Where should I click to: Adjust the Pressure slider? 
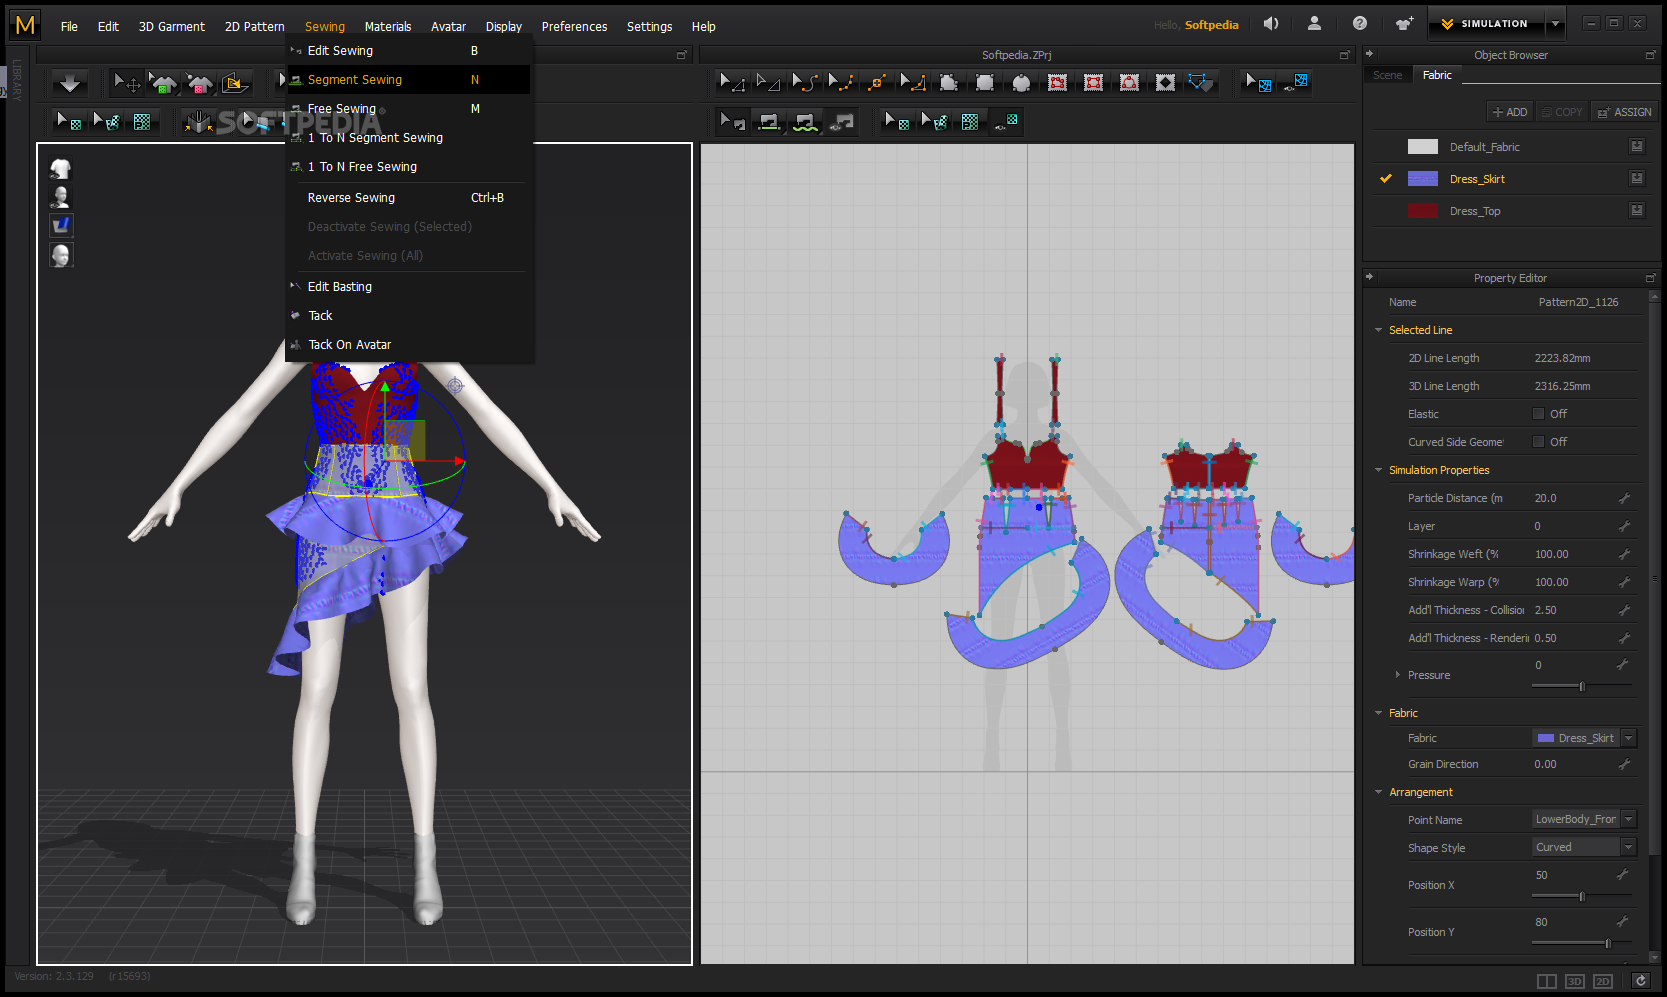1582,686
